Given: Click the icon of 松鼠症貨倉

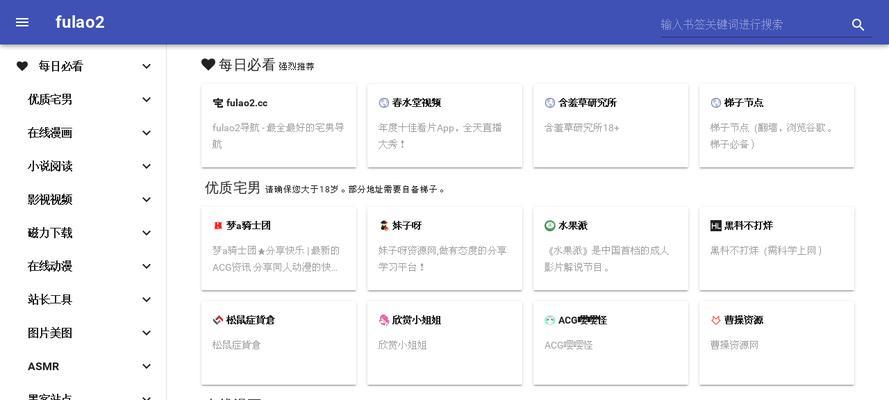Looking at the screenshot, I should (218, 320).
